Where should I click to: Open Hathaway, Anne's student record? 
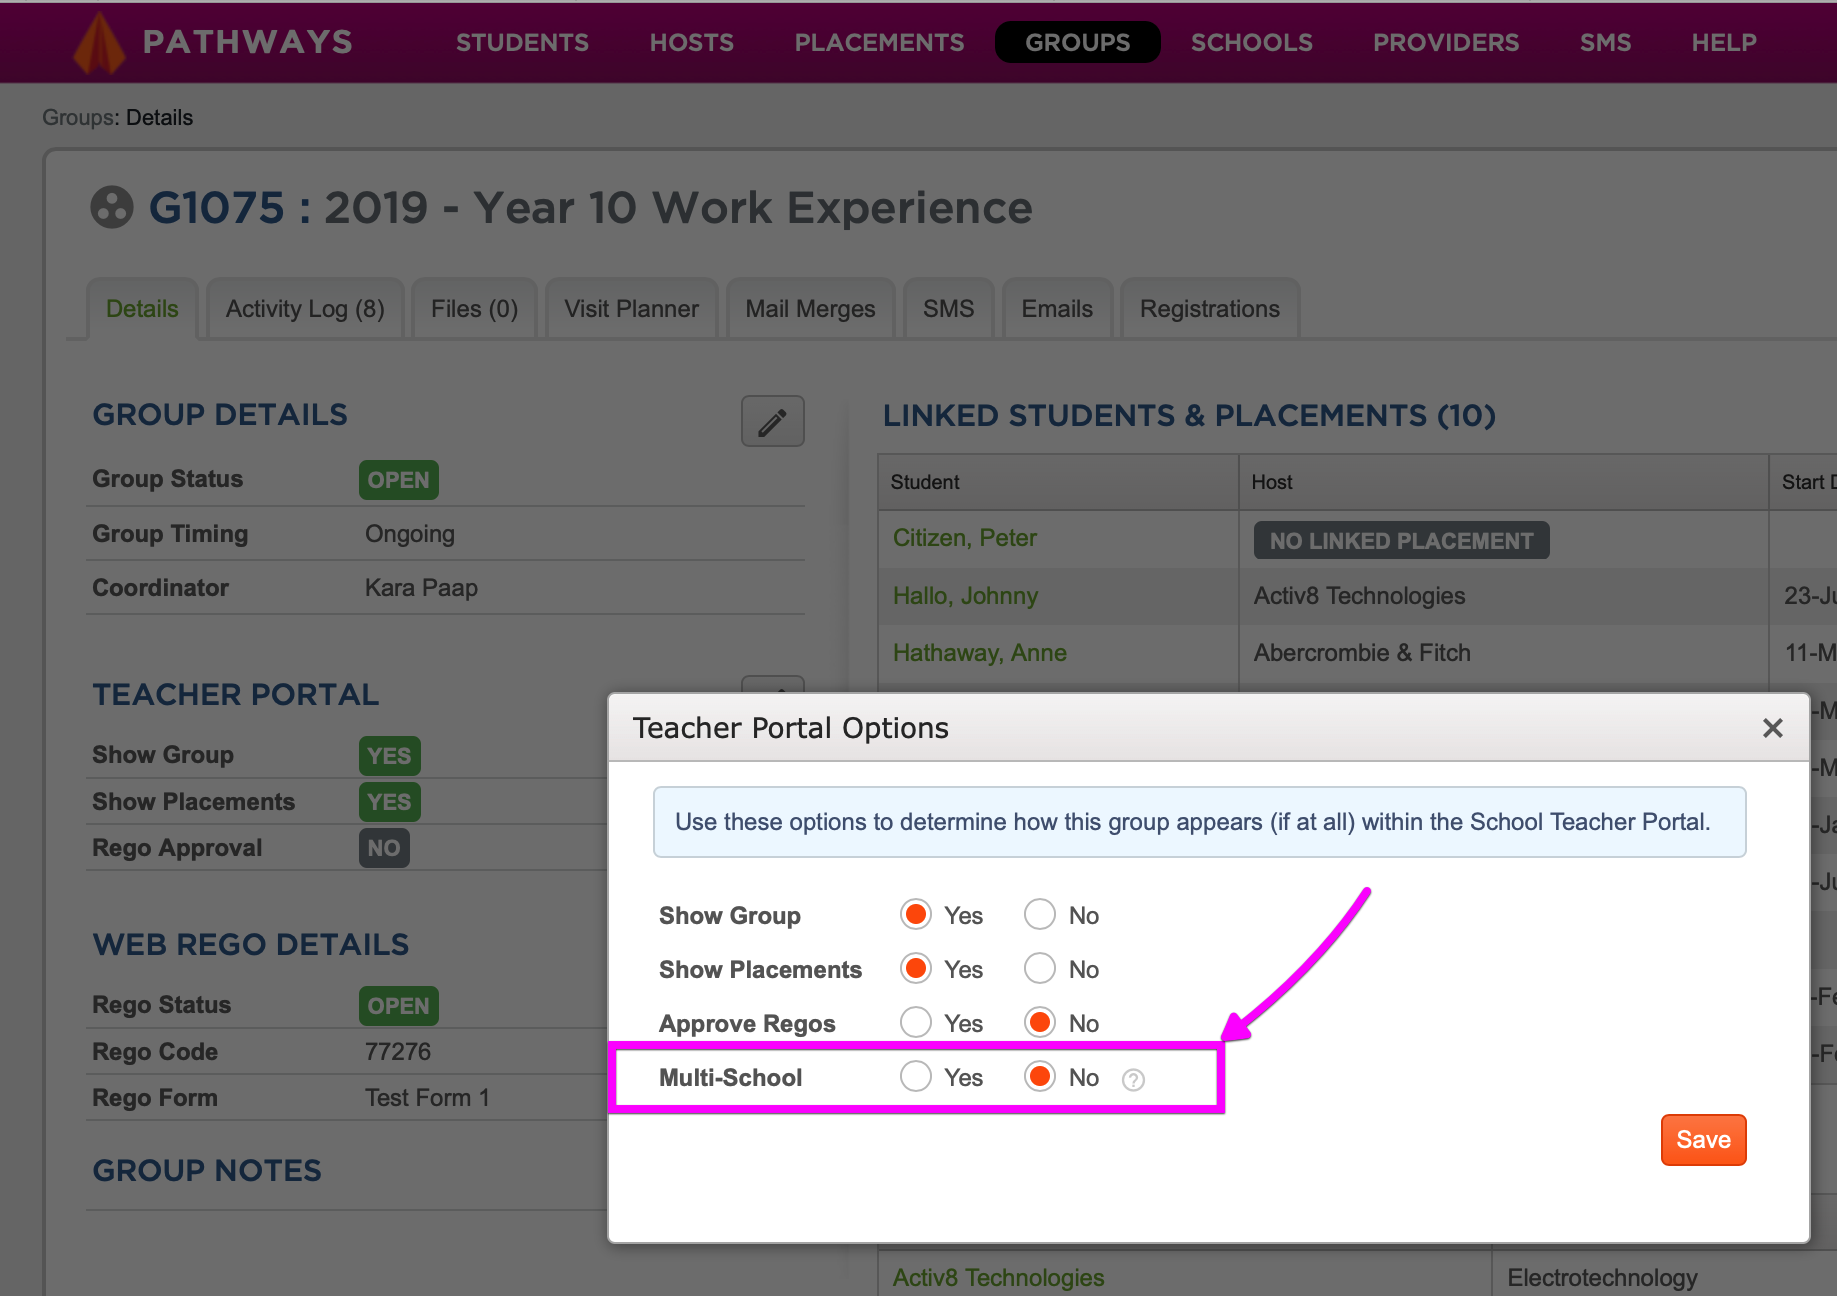click(978, 652)
